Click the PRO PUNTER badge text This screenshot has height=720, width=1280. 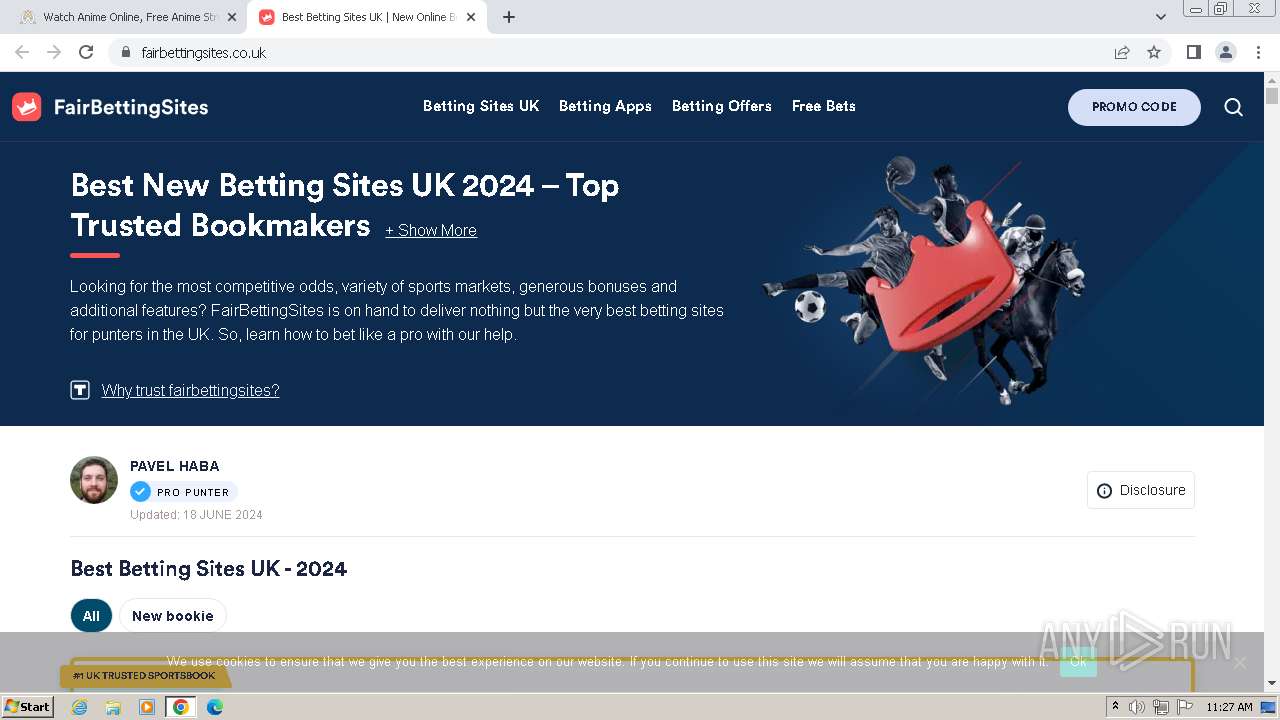(x=193, y=492)
